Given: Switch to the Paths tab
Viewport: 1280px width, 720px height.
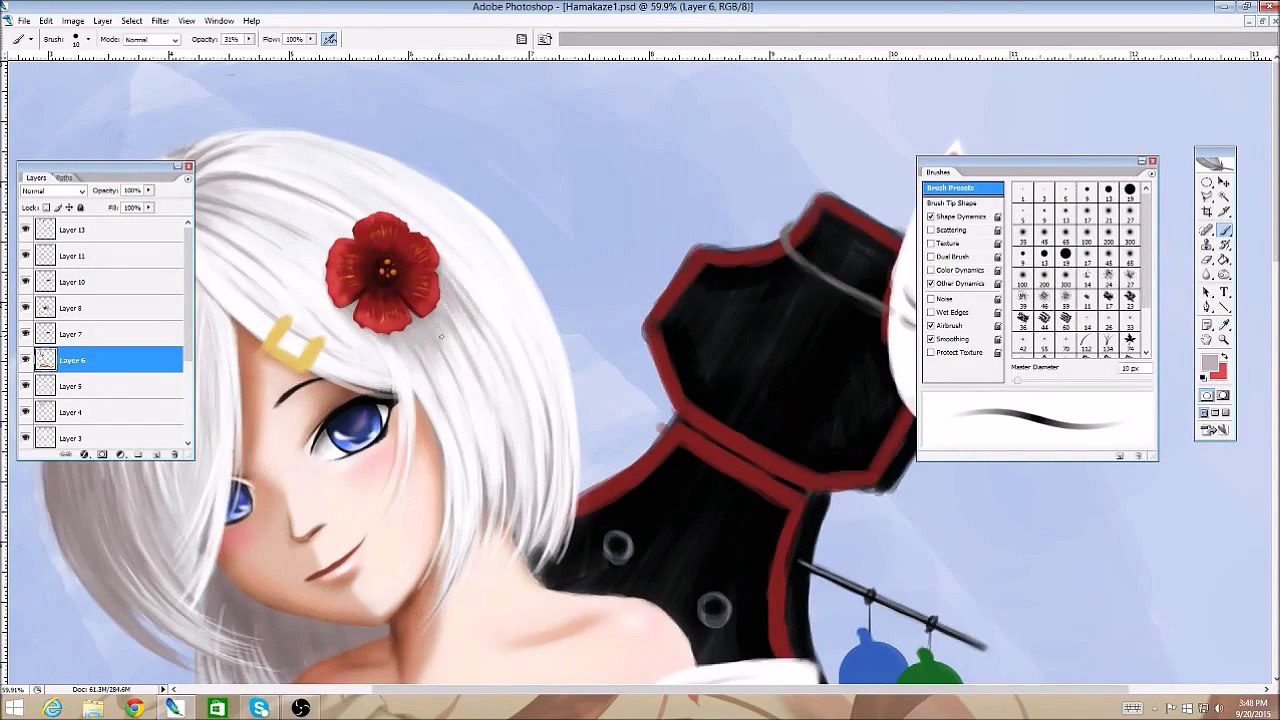Looking at the screenshot, I should click(64, 178).
